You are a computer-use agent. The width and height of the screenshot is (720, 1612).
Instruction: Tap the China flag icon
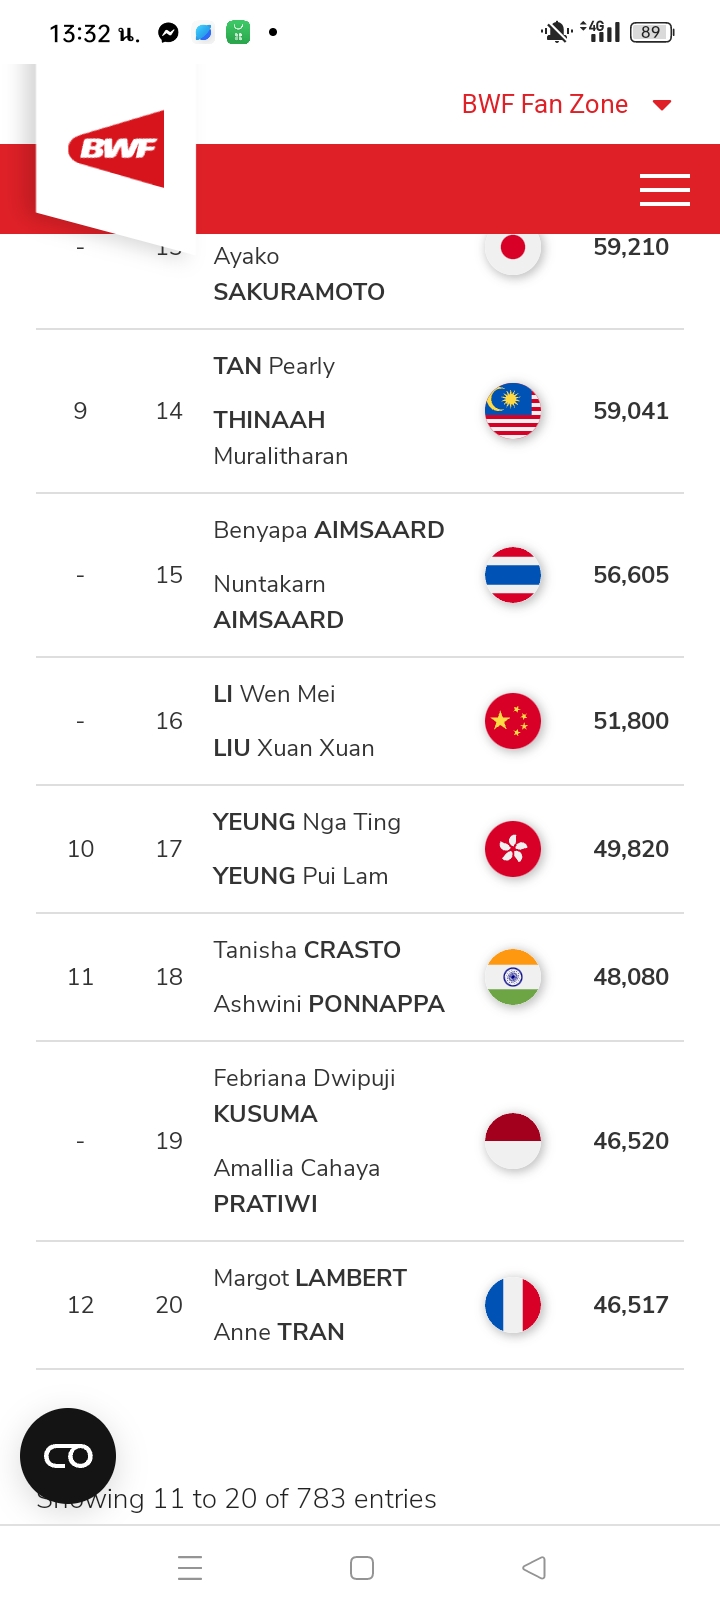(513, 721)
